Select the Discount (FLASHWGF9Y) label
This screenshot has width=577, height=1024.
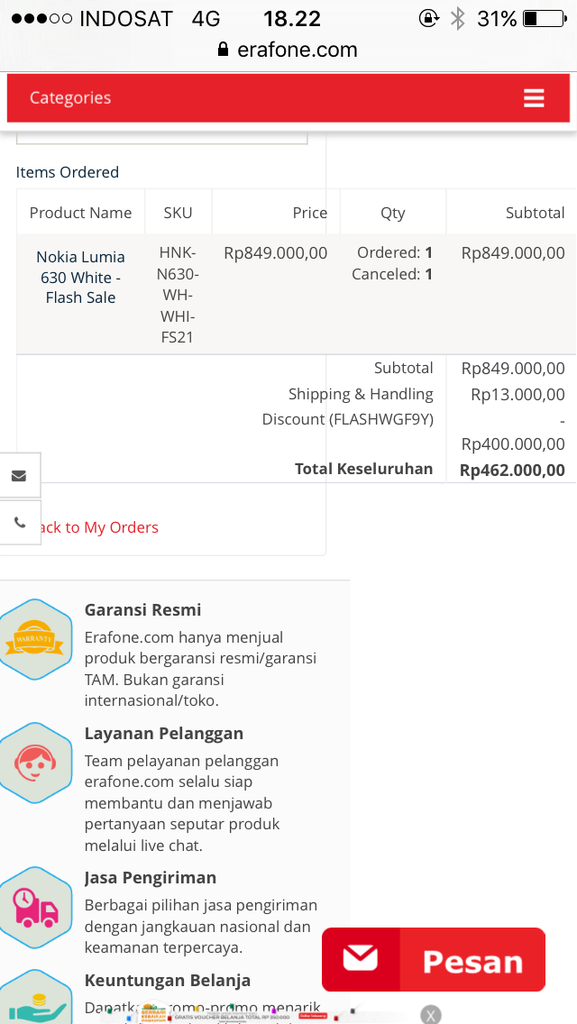[x=348, y=419]
